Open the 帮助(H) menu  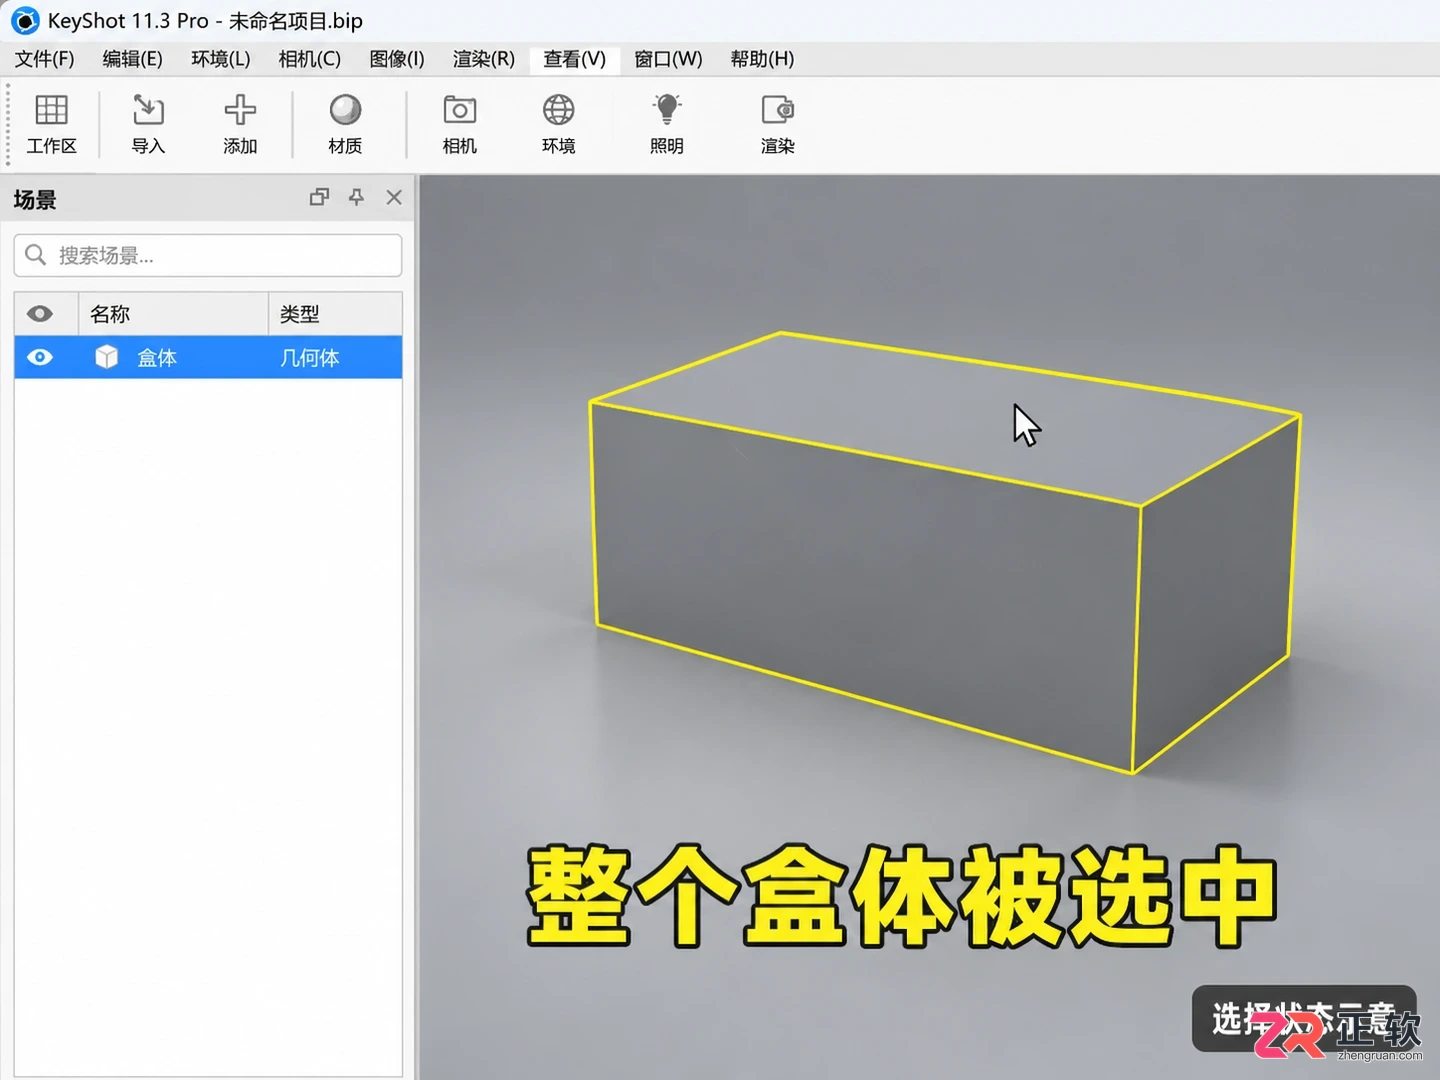coord(762,59)
